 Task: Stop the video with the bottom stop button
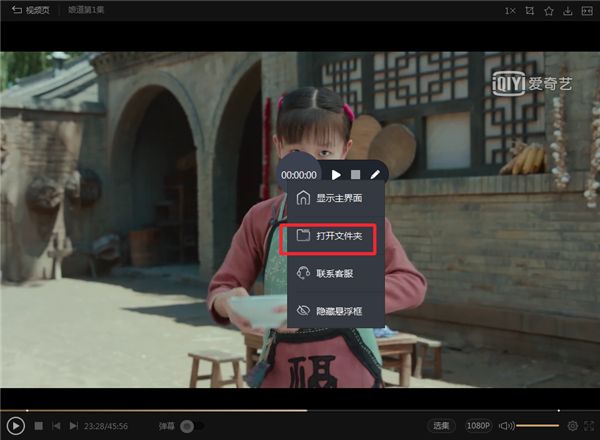tap(39, 425)
